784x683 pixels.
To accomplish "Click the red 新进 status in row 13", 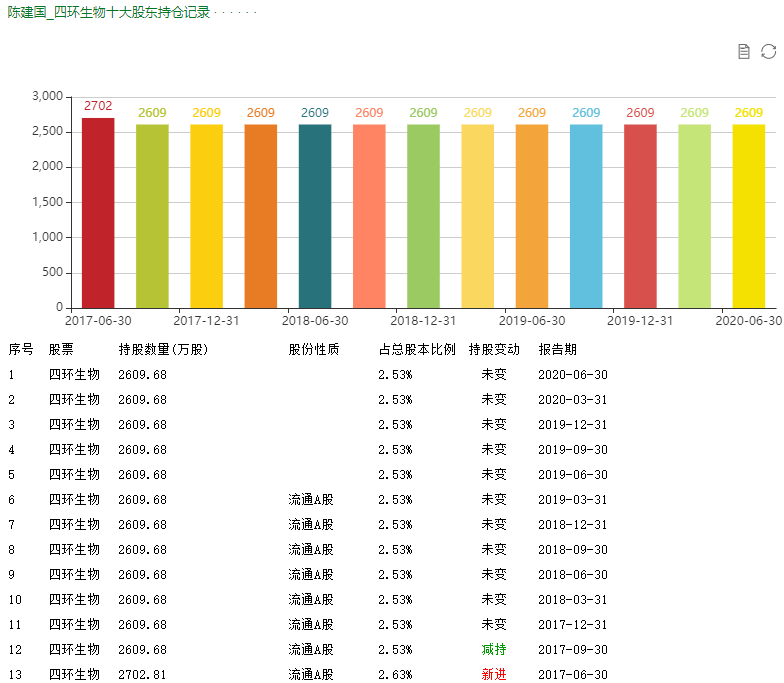I will point(494,674).
